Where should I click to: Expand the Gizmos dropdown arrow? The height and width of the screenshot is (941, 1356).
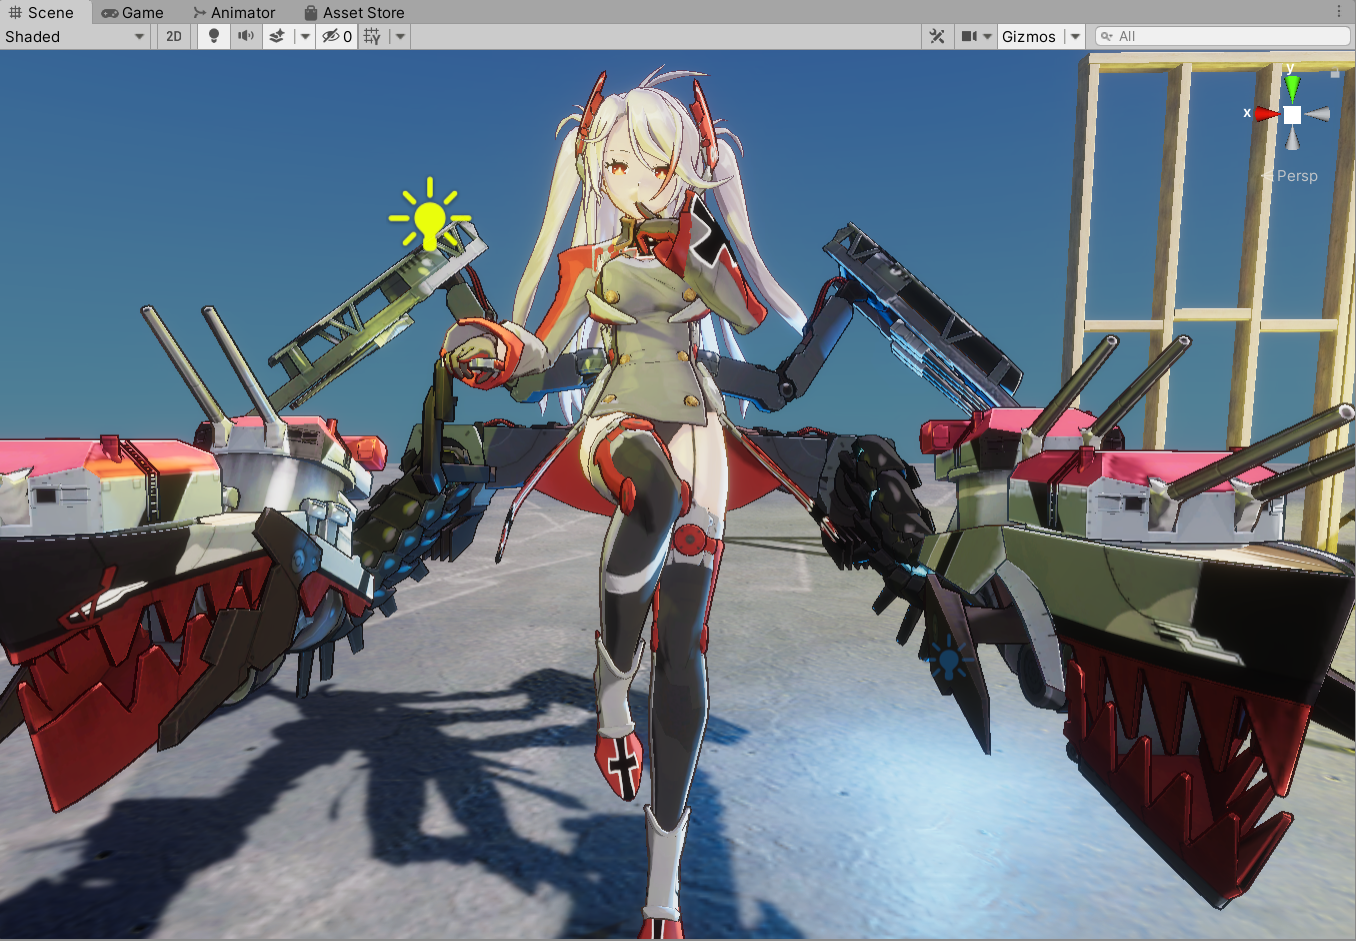click(x=1075, y=36)
